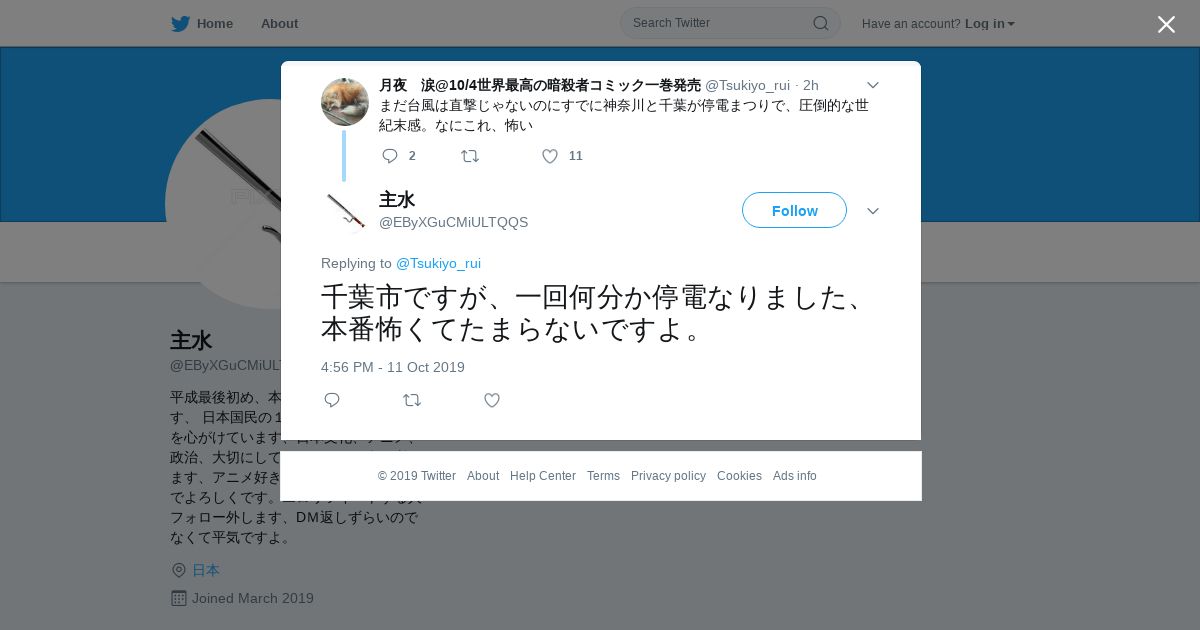
Task: Open the Privacy policy footer link
Action: pos(668,476)
